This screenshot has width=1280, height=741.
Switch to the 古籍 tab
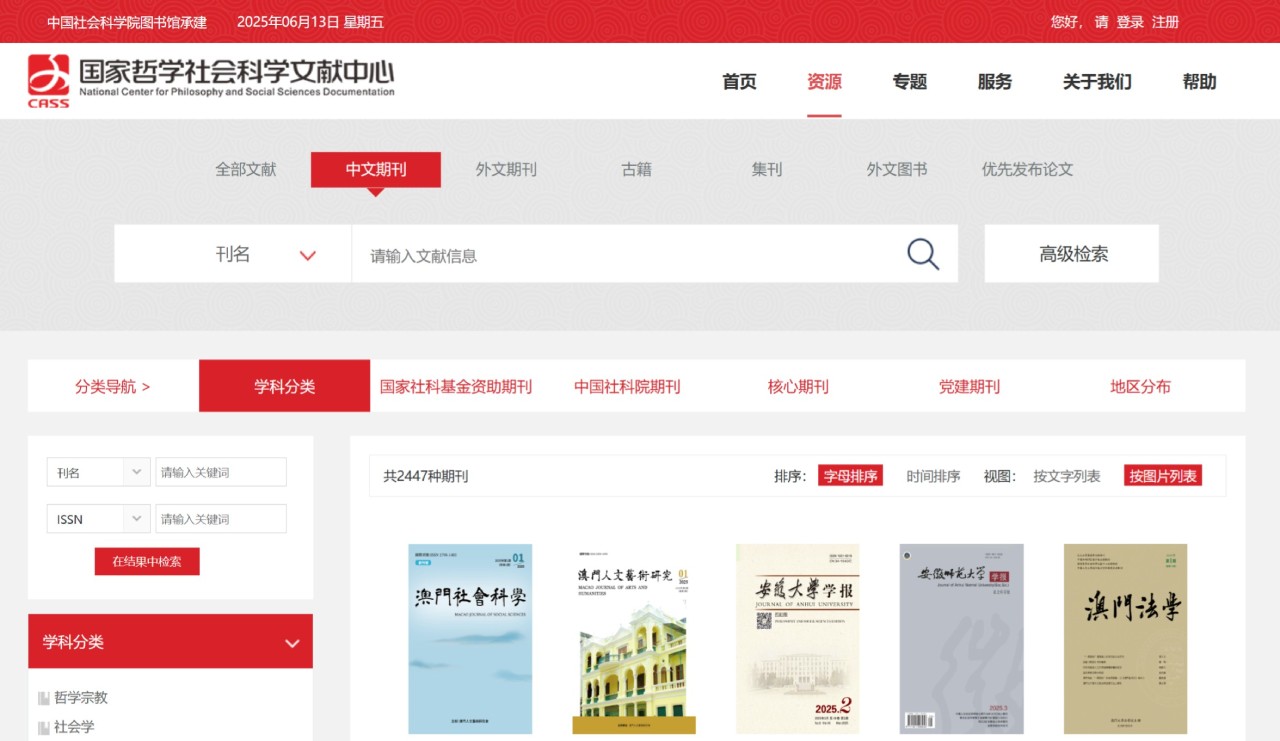click(x=636, y=170)
